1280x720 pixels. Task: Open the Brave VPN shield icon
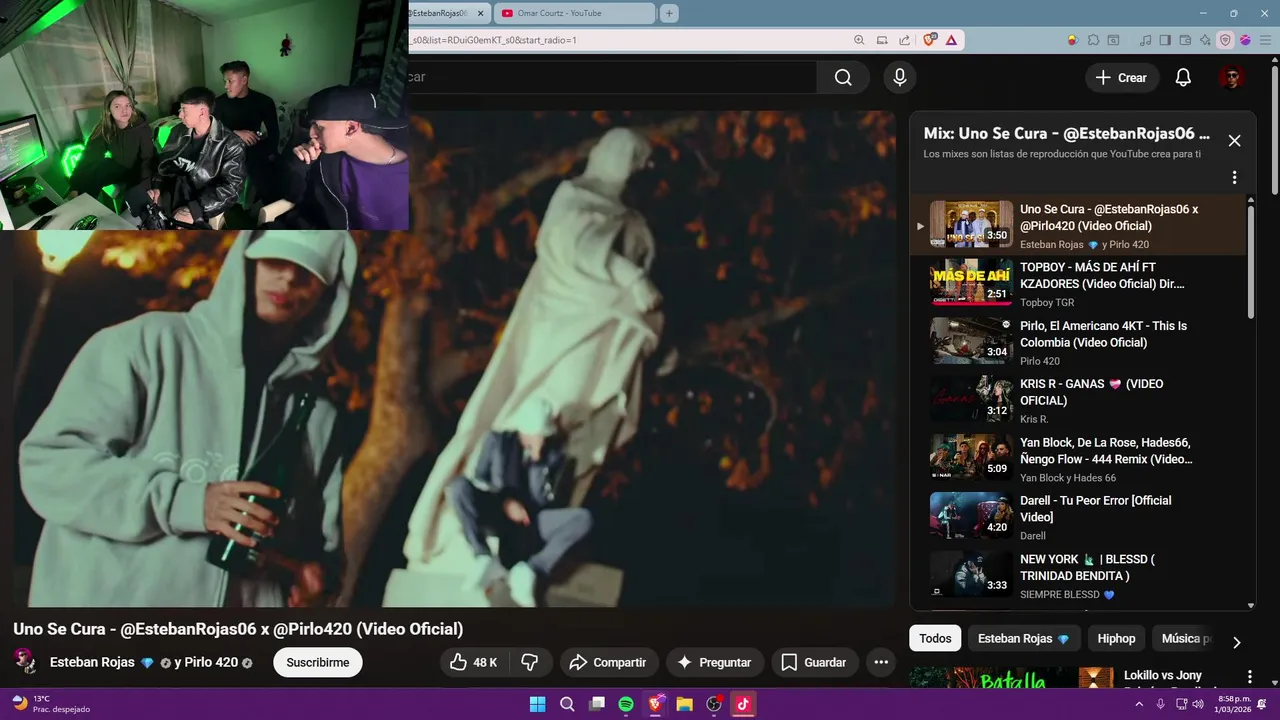[1225, 40]
